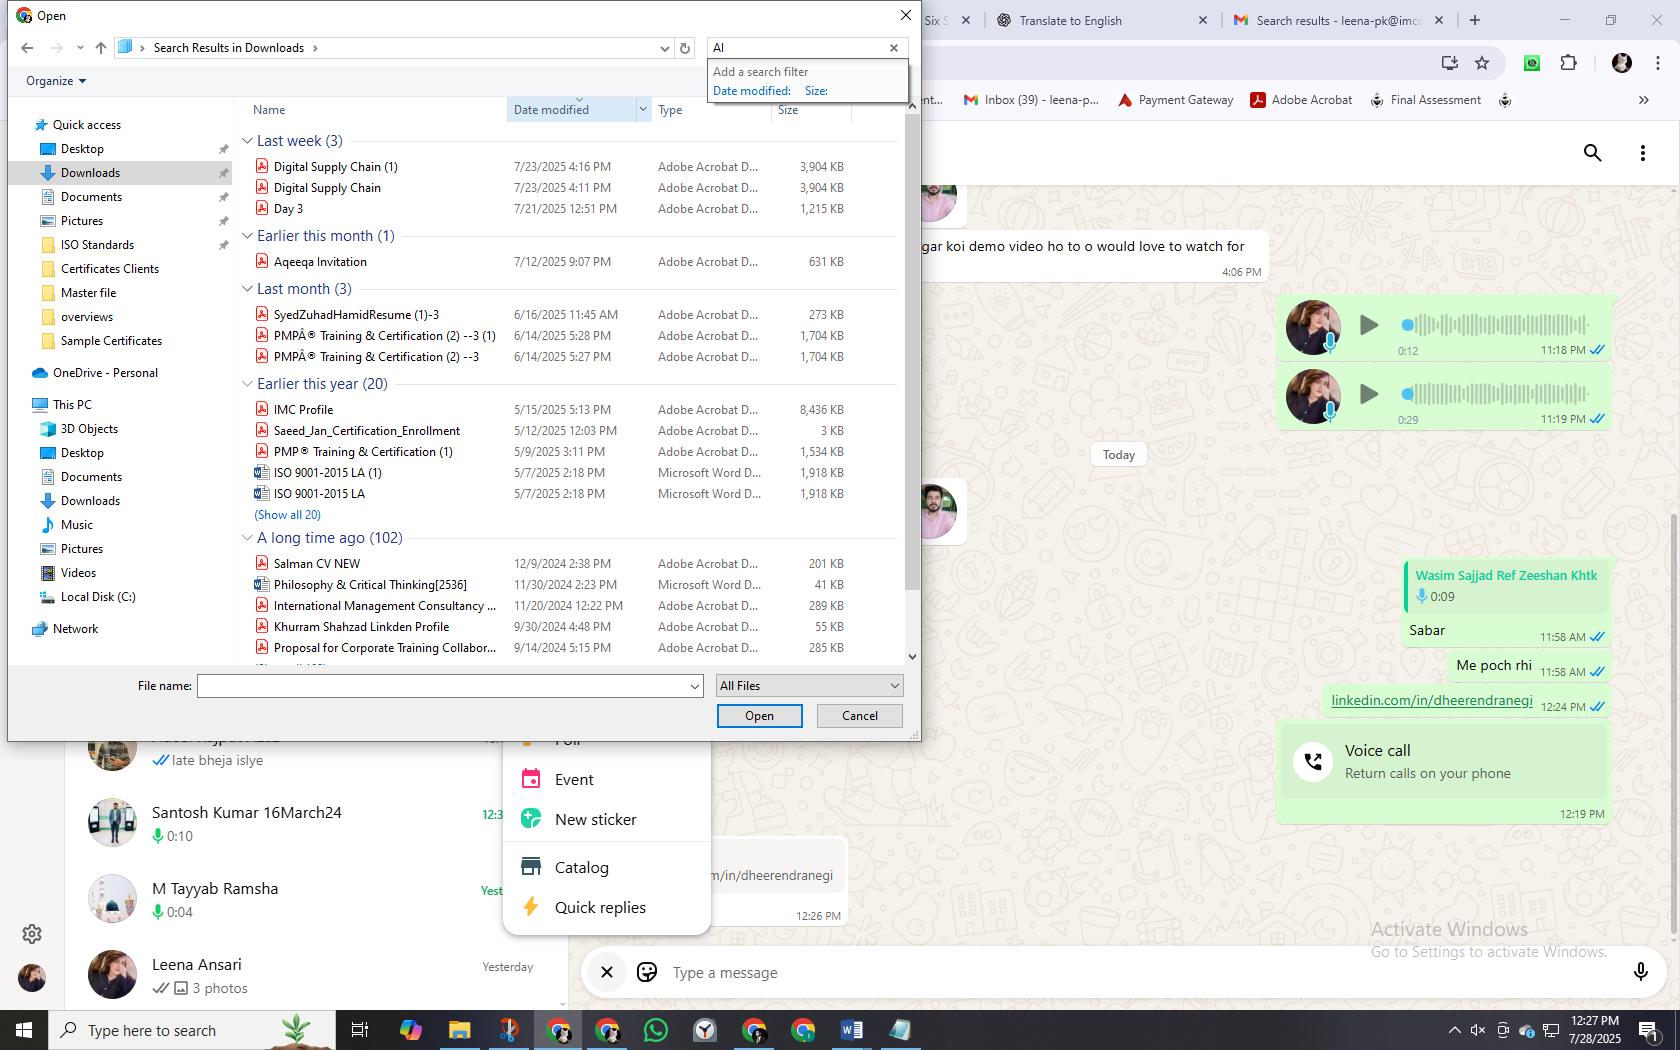Clear the 'Al' search box text
The width and height of the screenshot is (1680, 1050).
click(894, 48)
